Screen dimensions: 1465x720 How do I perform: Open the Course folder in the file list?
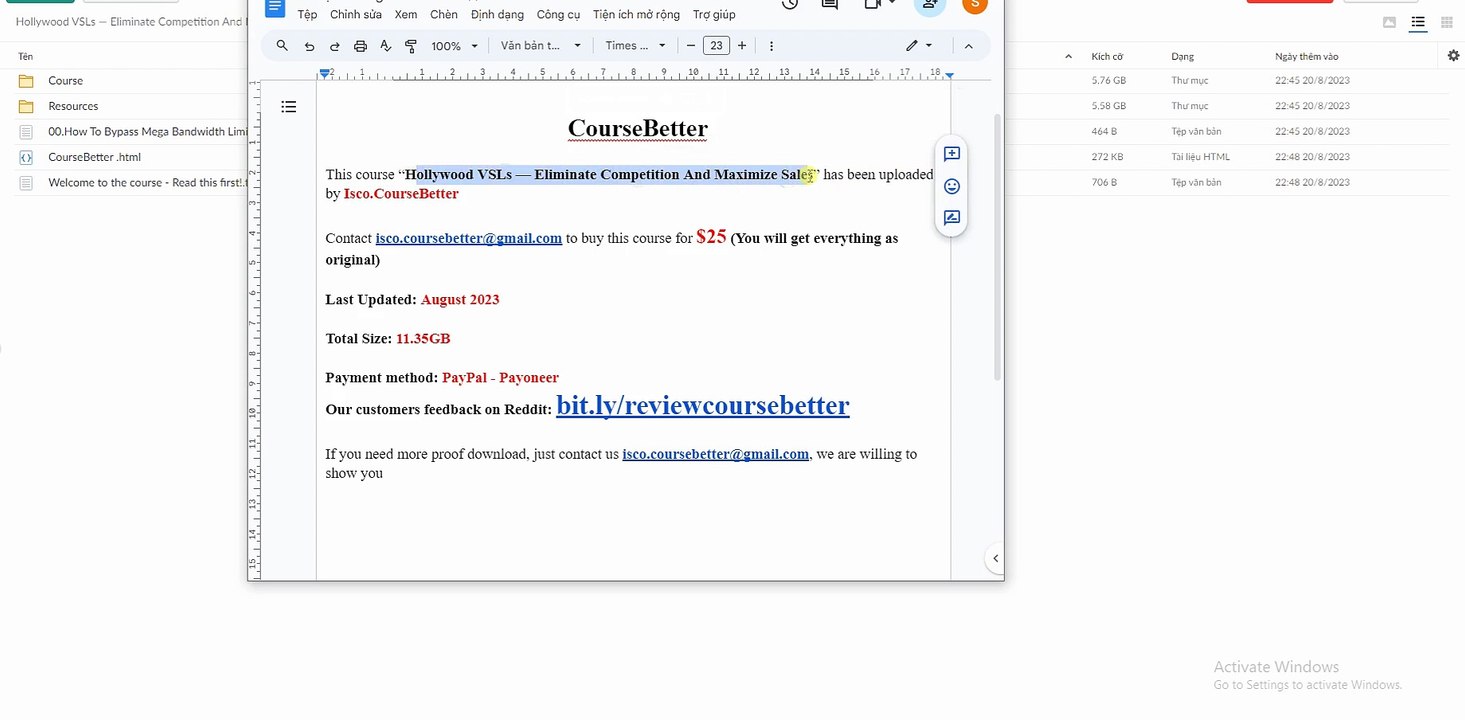(x=66, y=81)
